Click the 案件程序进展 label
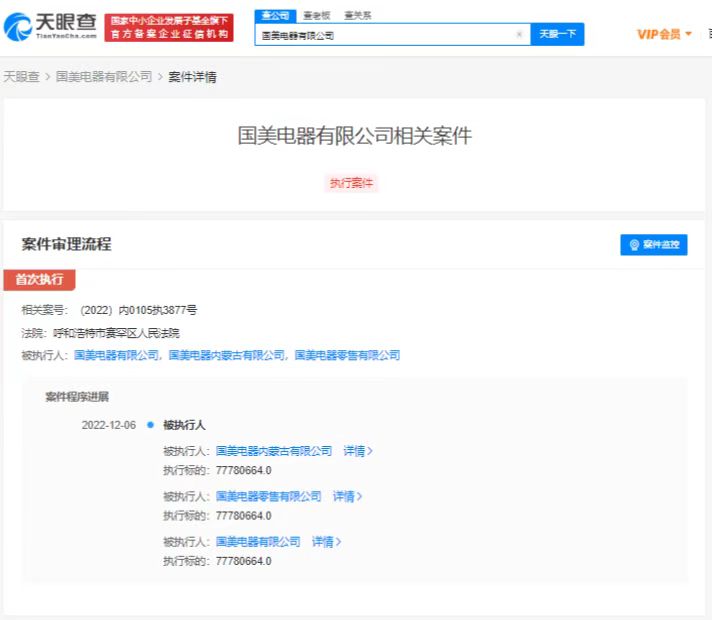 77,397
